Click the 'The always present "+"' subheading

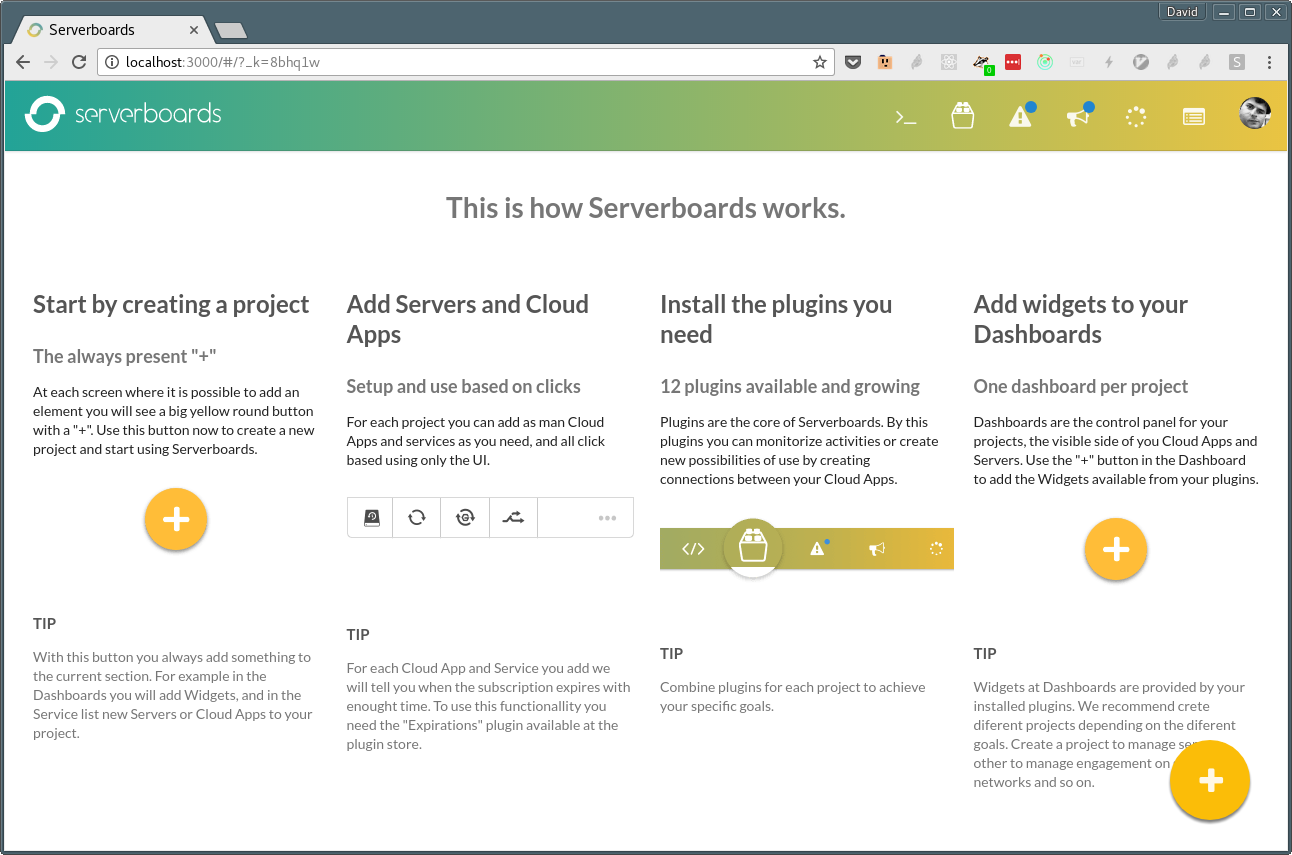click(x=125, y=356)
